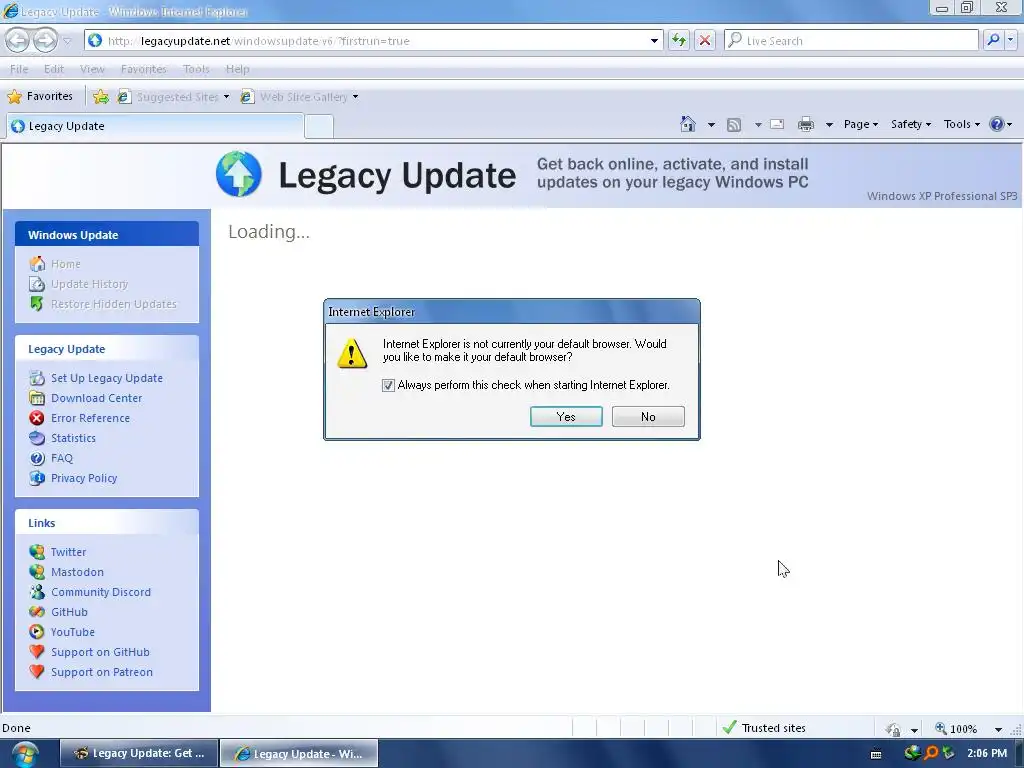Open the Edit menu
The width and height of the screenshot is (1024, 768).
click(54, 69)
